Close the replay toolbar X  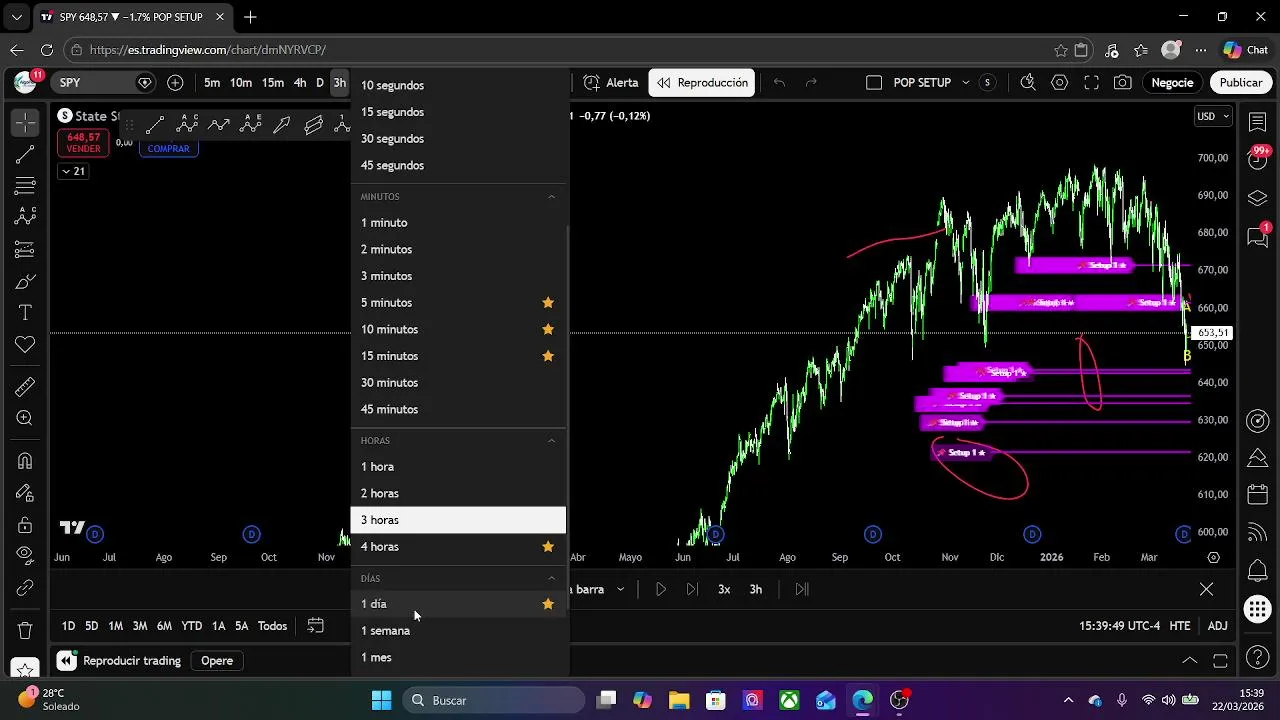tap(1206, 590)
